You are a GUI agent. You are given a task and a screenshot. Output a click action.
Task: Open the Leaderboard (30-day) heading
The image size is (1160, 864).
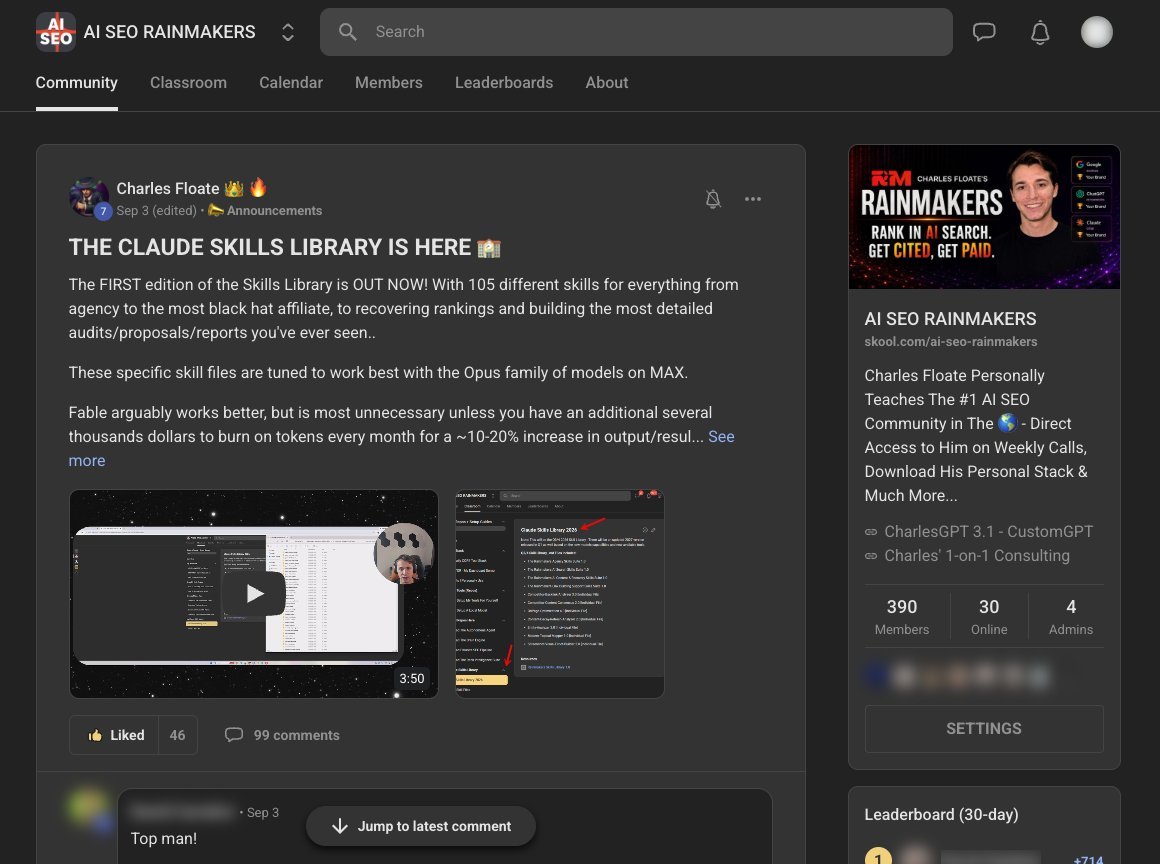pyautogui.click(x=942, y=814)
